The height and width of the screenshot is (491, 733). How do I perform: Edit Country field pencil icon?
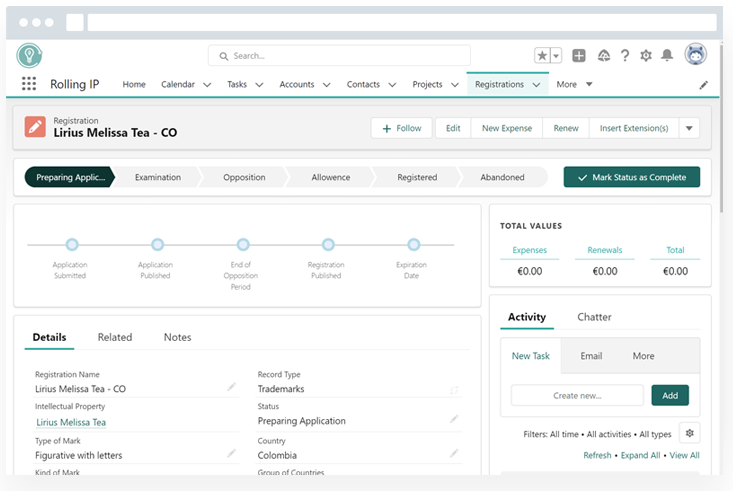pyautogui.click(x=454, y=453)
